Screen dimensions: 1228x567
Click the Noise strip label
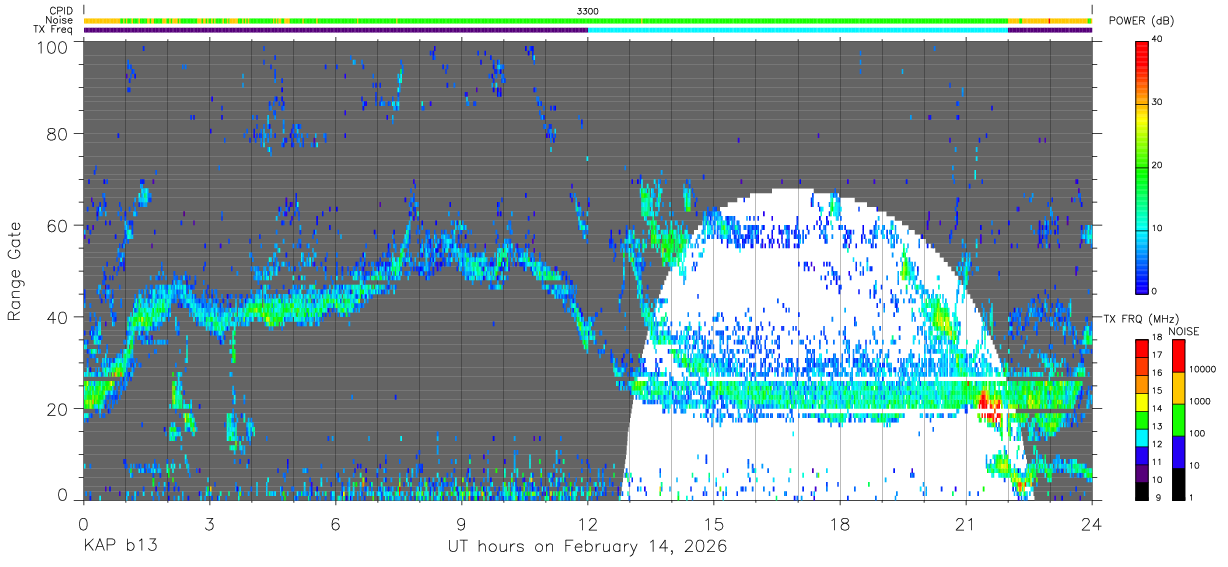59,20
